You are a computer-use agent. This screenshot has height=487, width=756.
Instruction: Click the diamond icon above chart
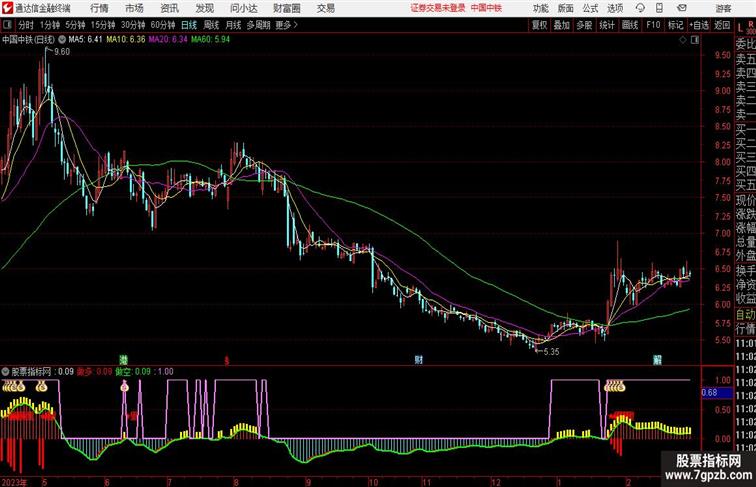point(683,40)
